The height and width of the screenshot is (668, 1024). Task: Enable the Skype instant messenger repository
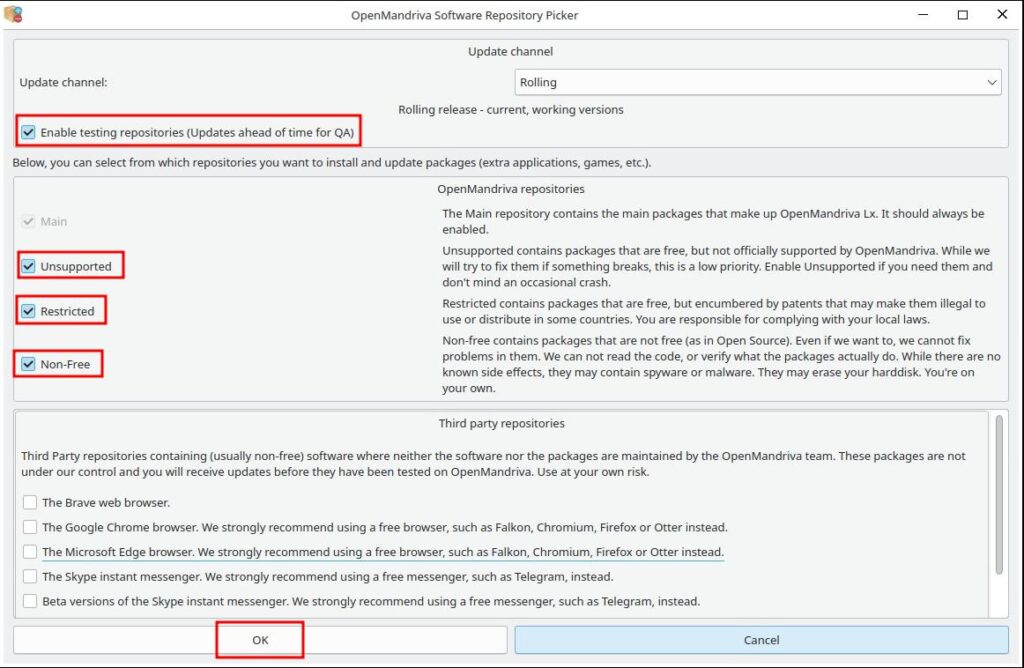point(30,577)
